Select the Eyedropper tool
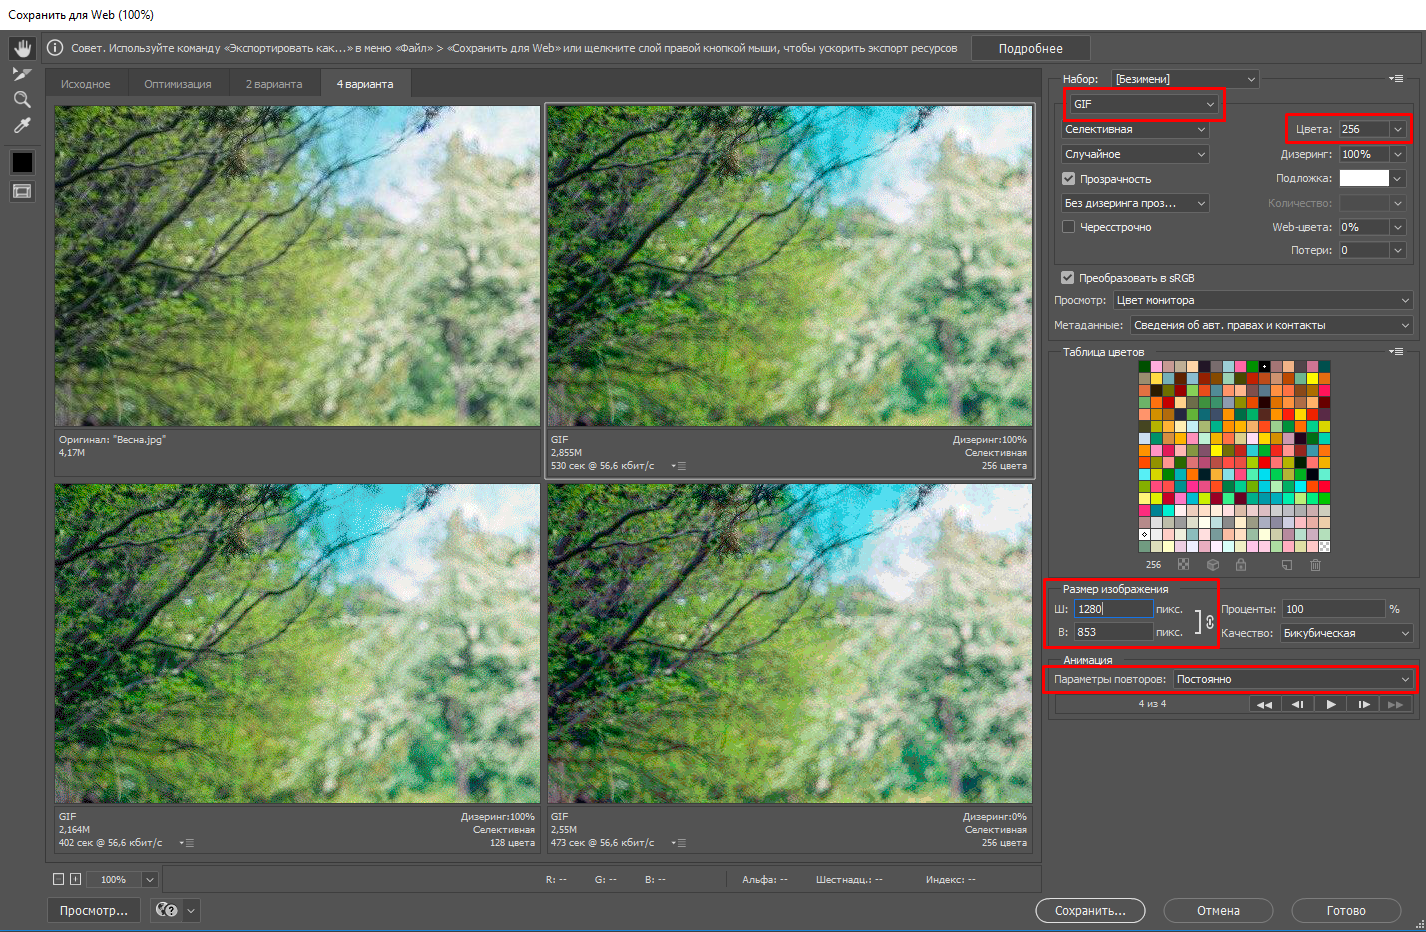Image resolution: width=1426 pixels, height=932 pixels. [22, 125]
